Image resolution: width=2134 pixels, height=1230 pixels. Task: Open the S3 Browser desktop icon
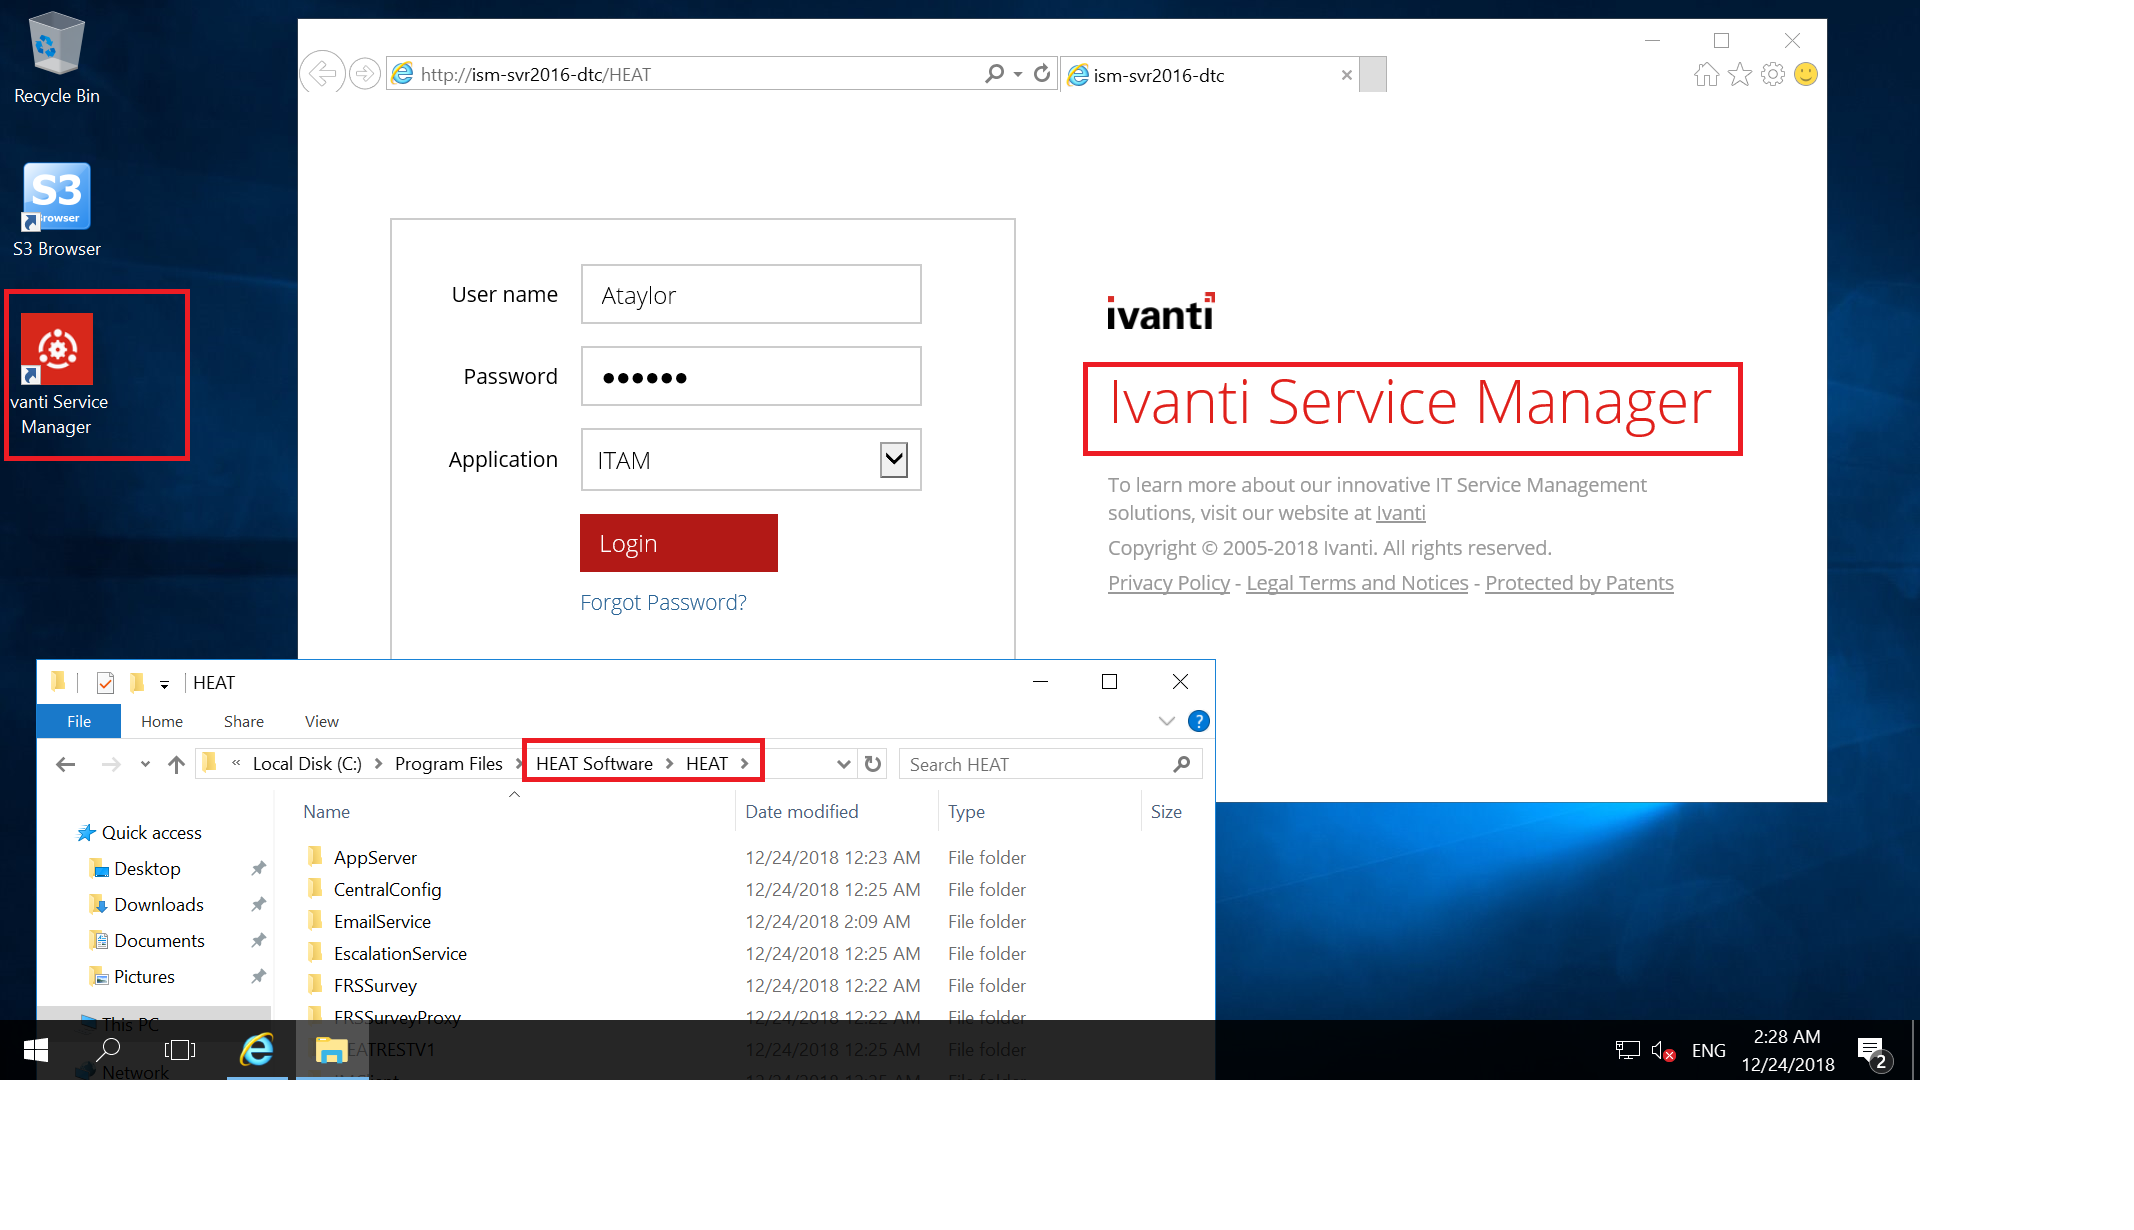click(x=57, y=197)
